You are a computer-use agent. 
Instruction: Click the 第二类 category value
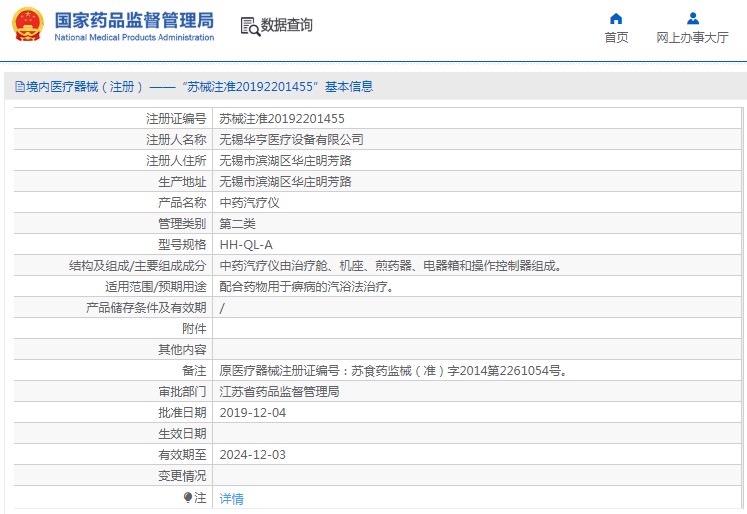tap(237, 223)
